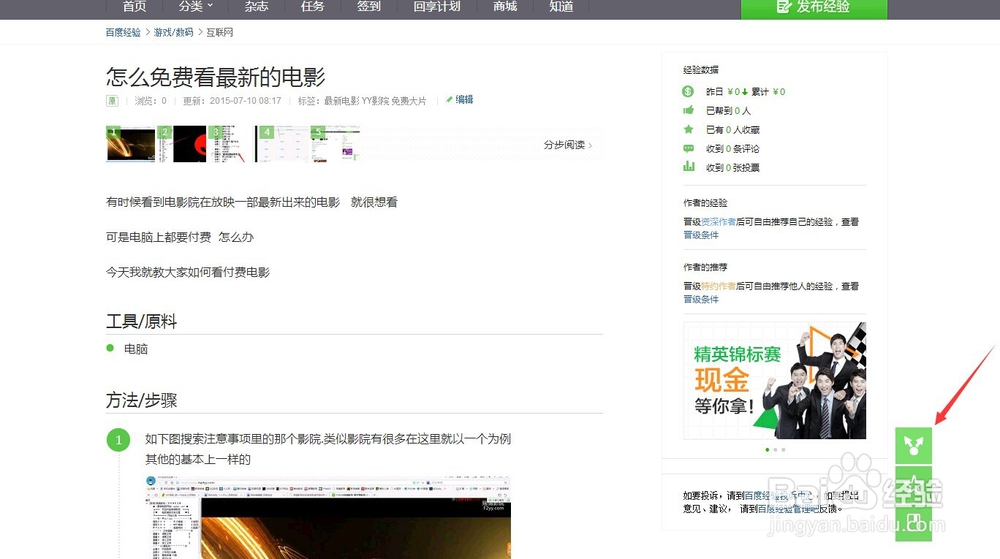1000x559 pixels.
Task: Open step 4 thumbnail image
Action: tap(281, 144)
